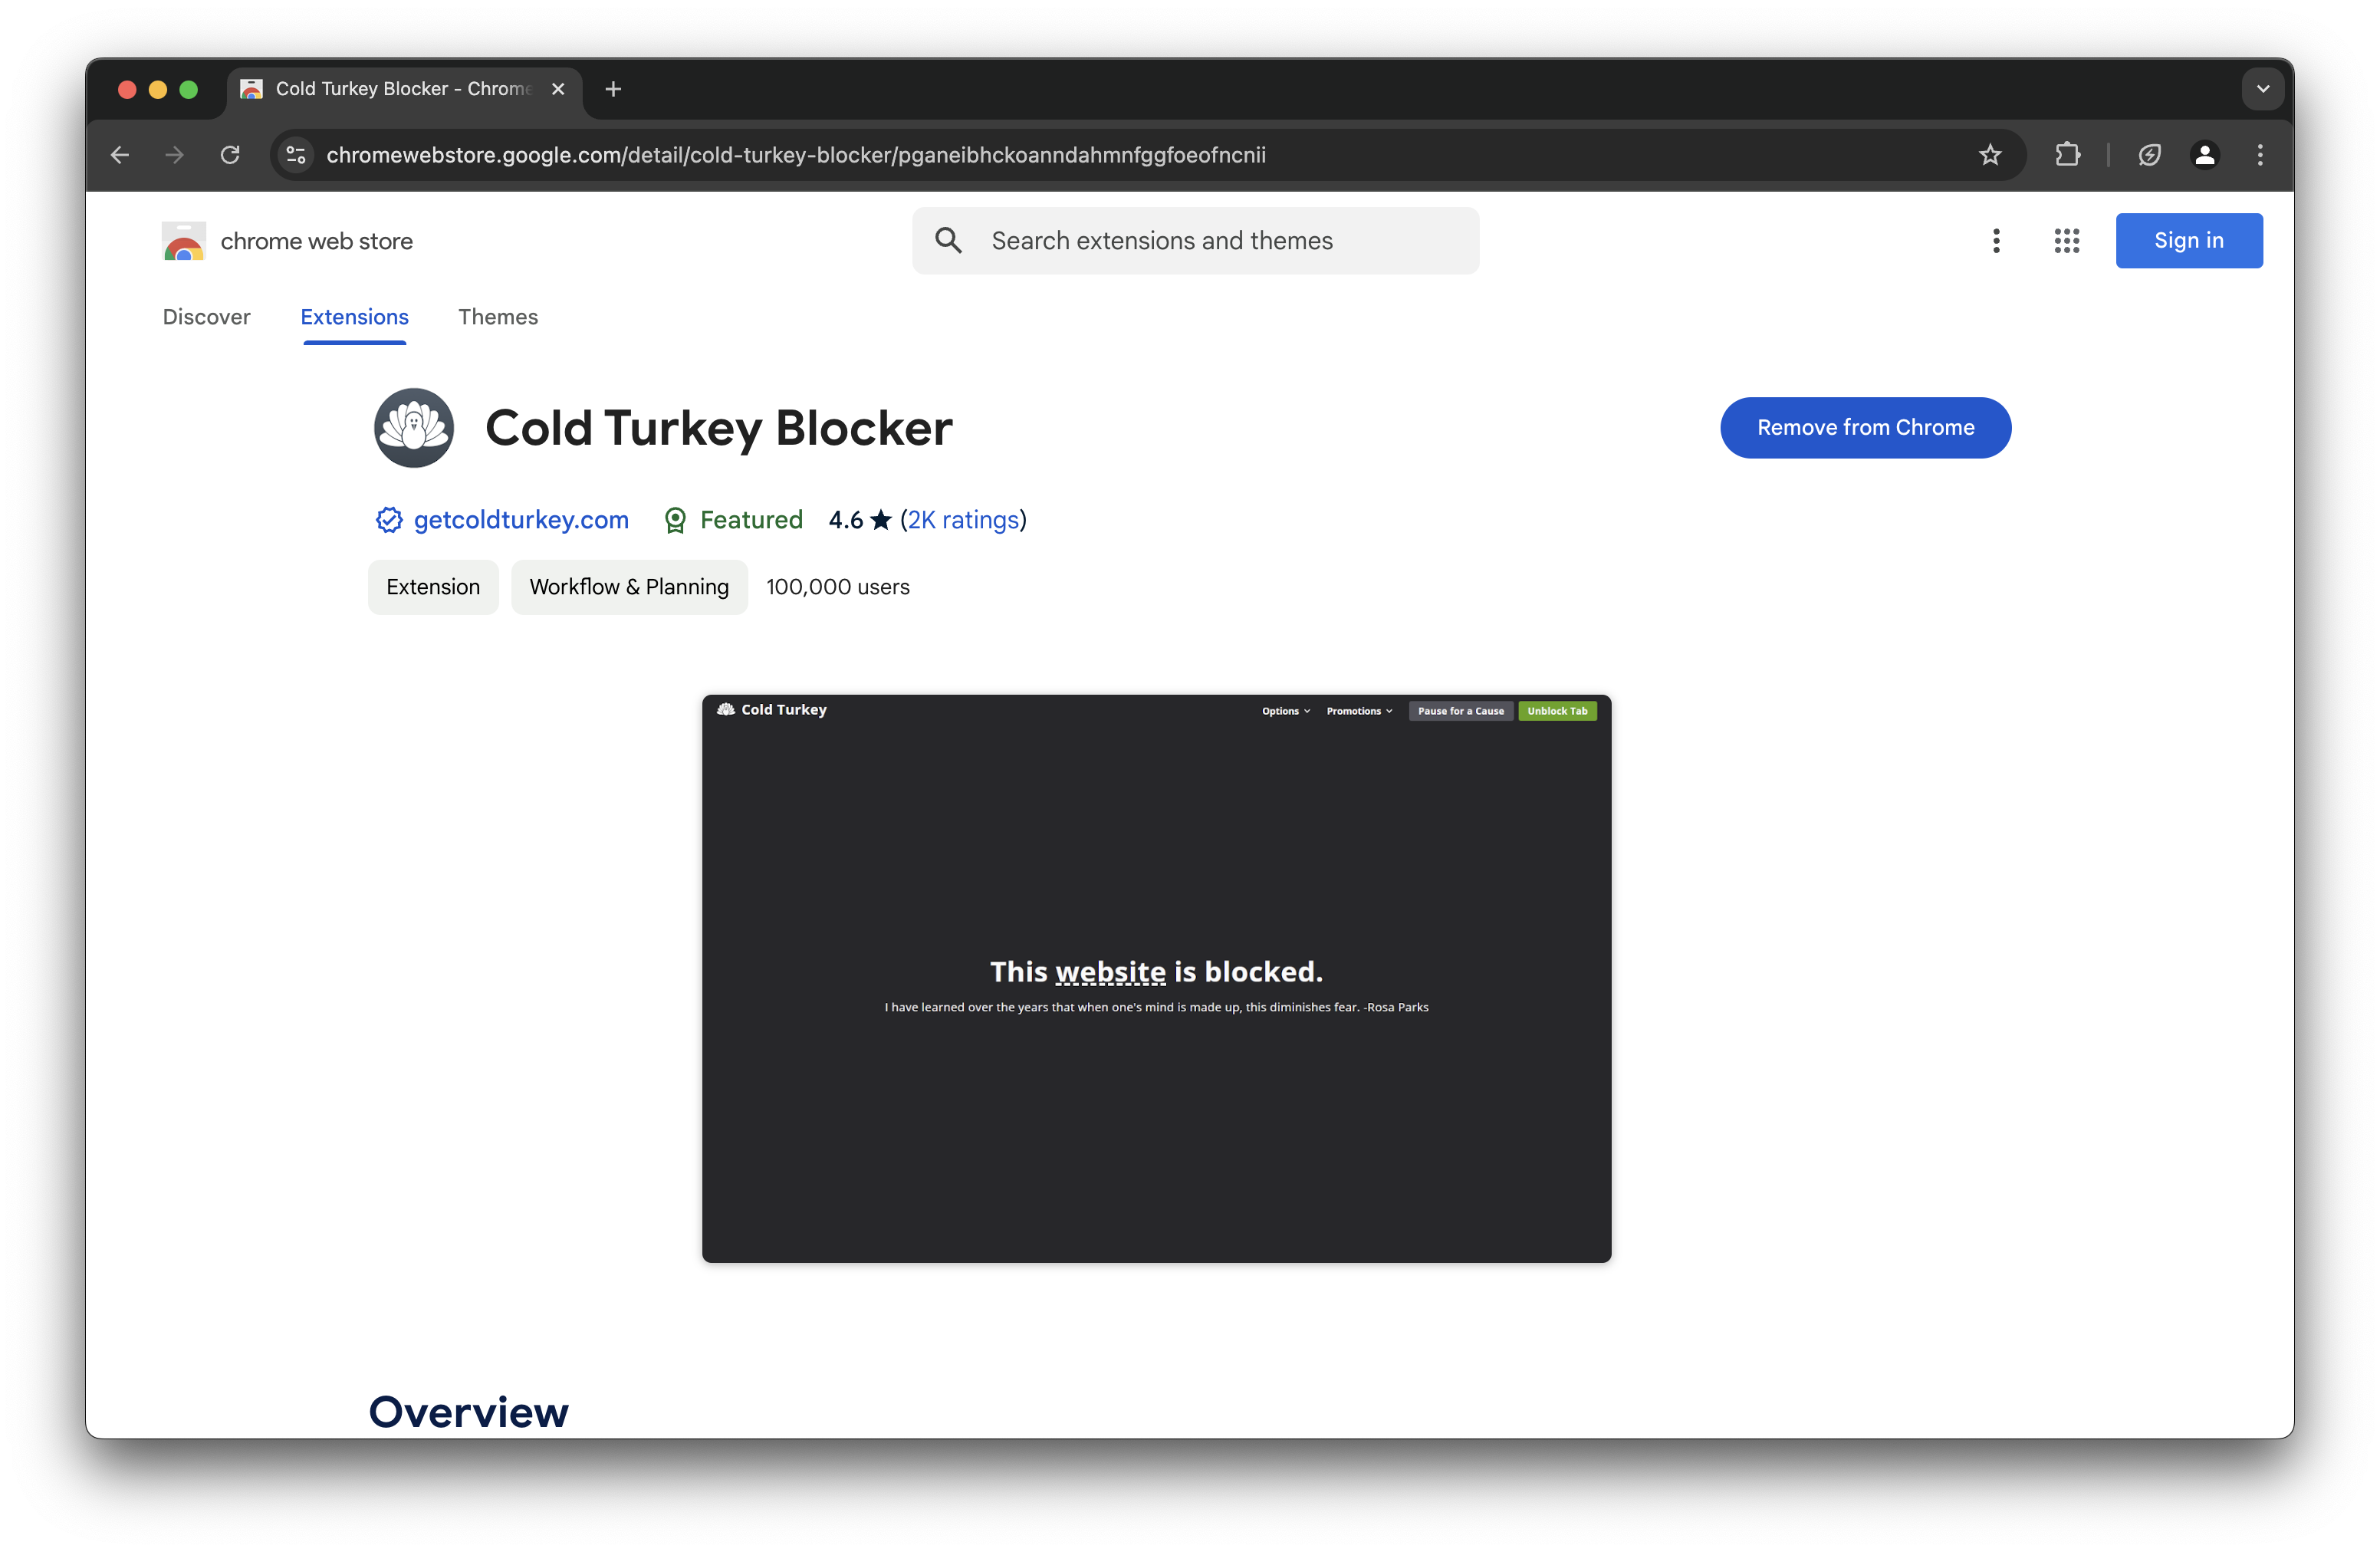Open the web store more options menu
The width and height of the screenshot is (2380, 1552).
(x=1996, y=241)
